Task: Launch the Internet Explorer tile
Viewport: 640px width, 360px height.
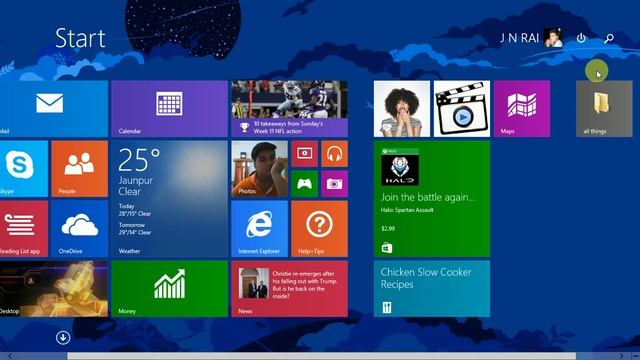Action: coord(260,229)
